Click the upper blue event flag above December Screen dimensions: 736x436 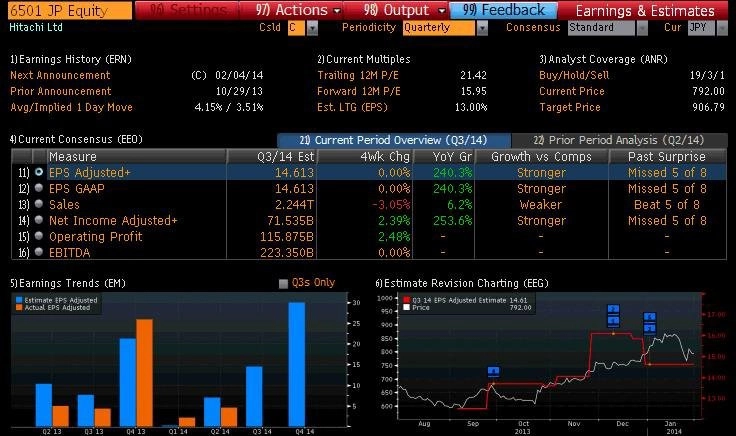(613, 309)
